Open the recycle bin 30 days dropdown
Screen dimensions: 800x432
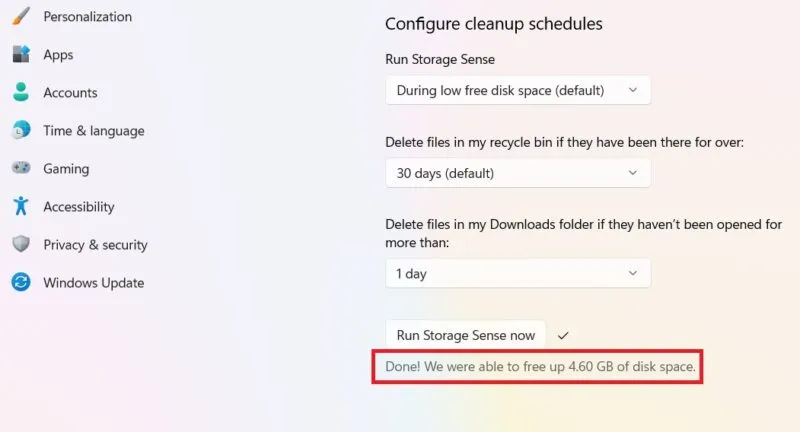(x=517, y=173)
